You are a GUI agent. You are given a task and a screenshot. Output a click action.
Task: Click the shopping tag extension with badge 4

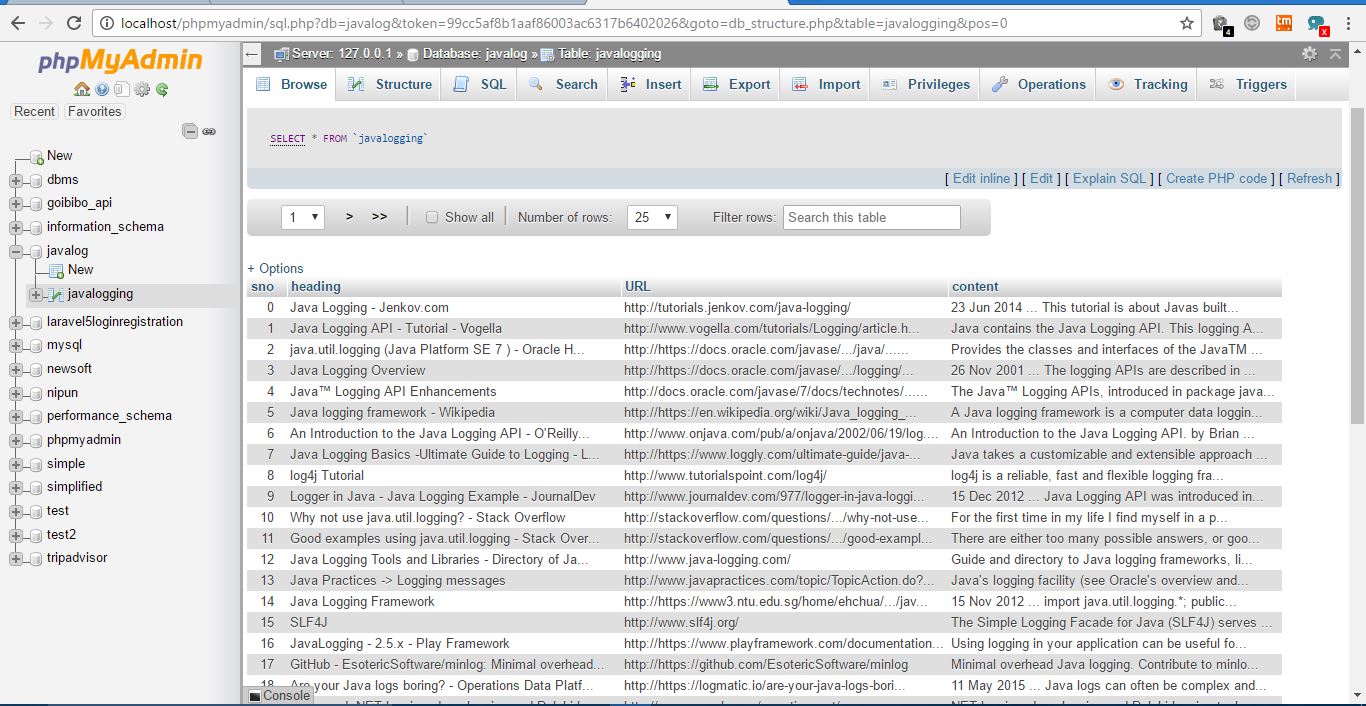[x=1221, y=24]
